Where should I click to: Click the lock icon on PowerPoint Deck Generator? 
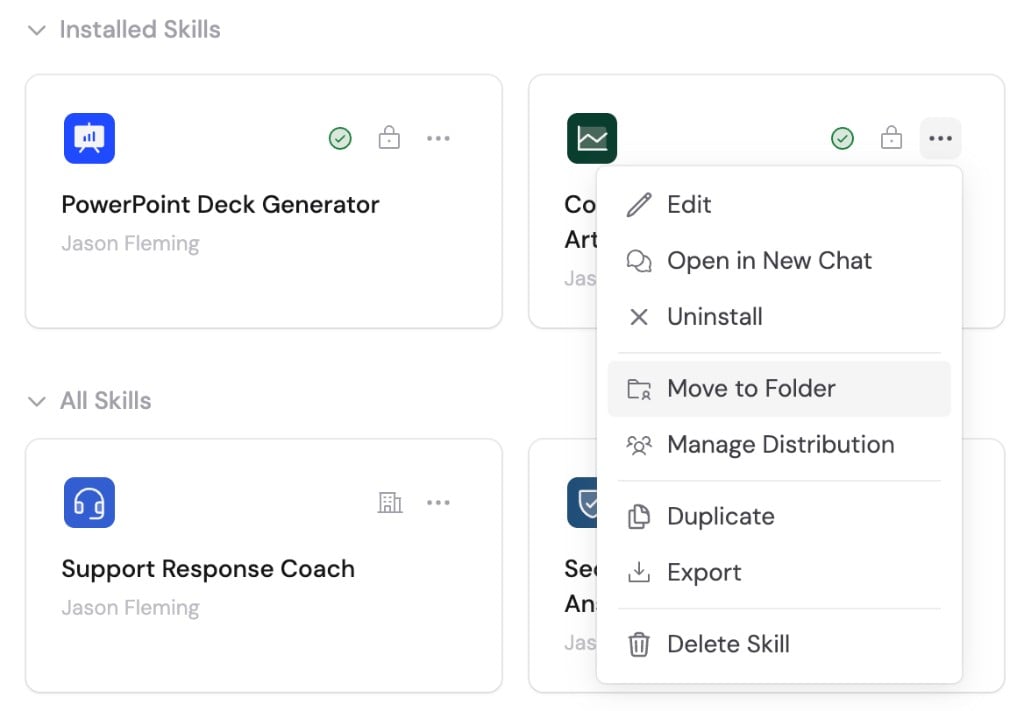tap(389, 138)
